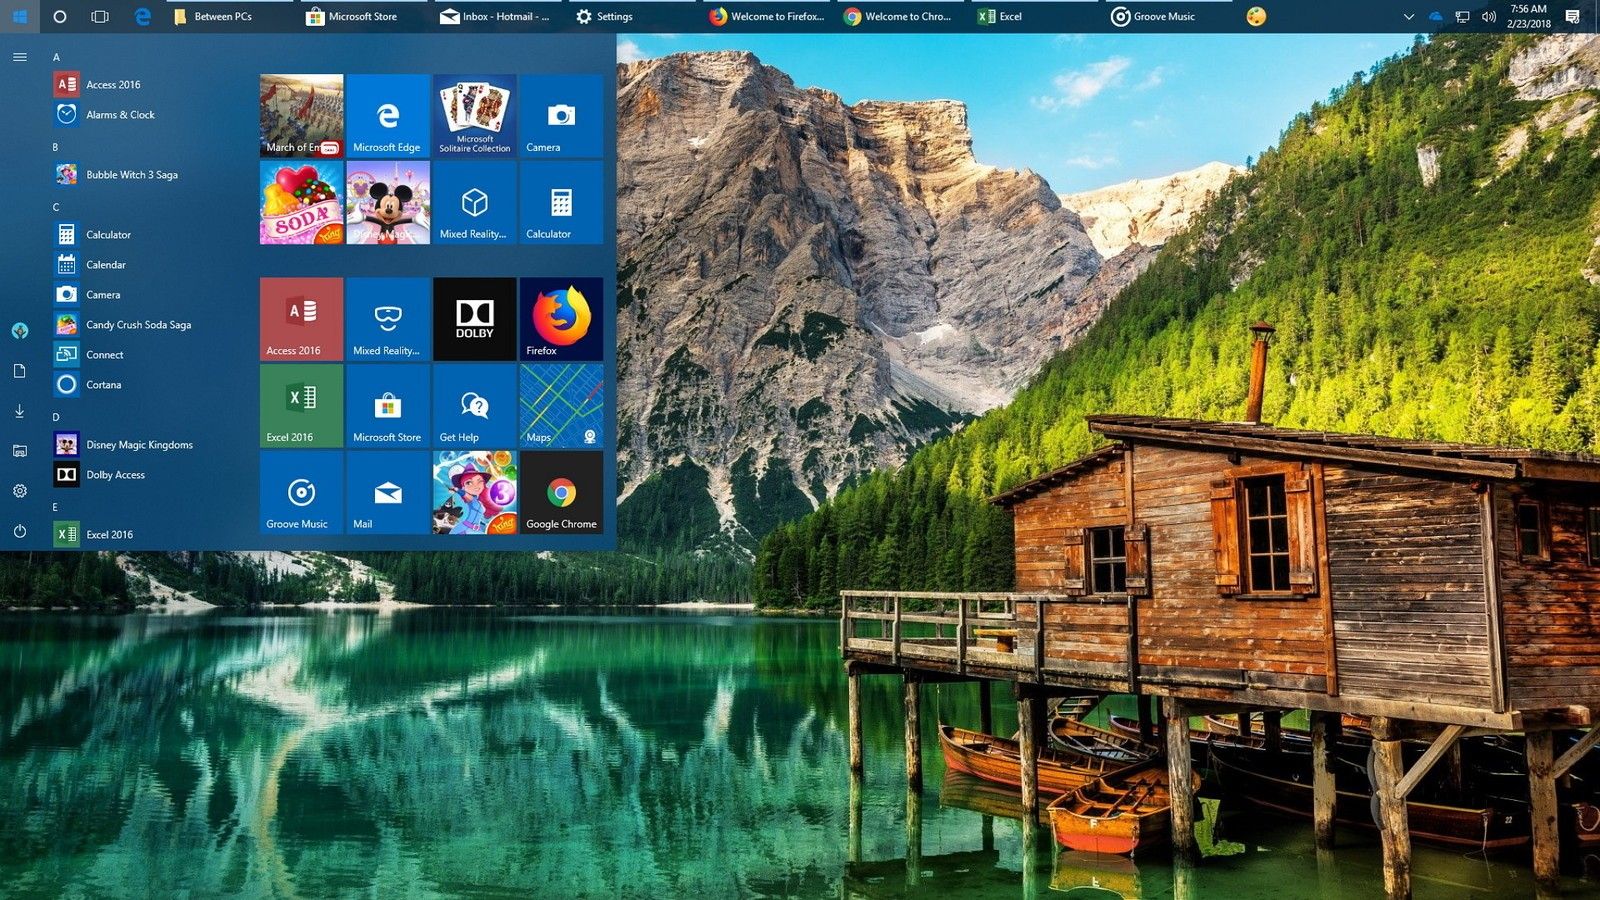Switch to the Inbox - Hotmail window
This screenshot has width=1600, height=900.
(x=495, y=16)
